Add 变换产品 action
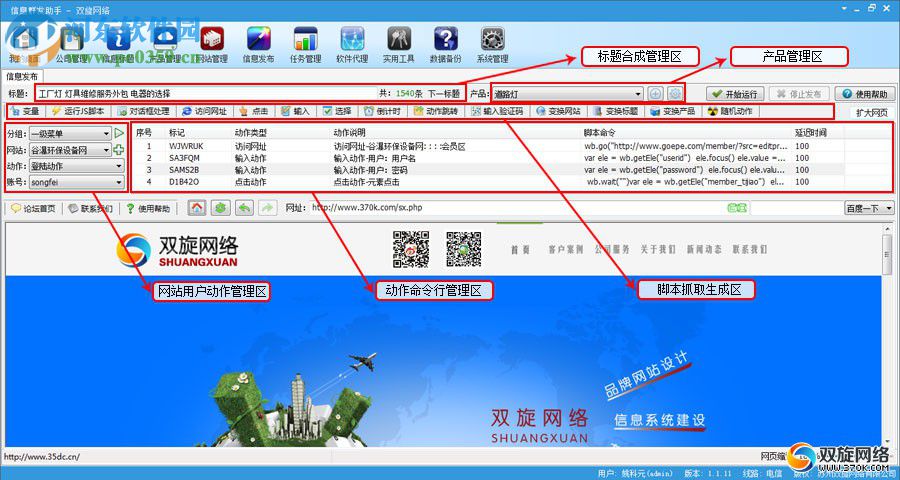 click(673, 111)
